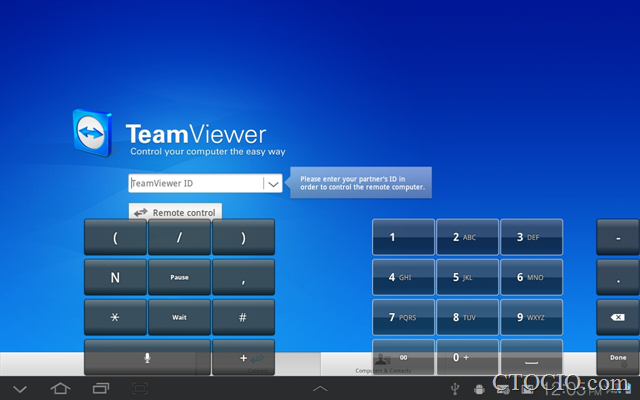This screenshot has width=640, height=400.
Task: Expand the center up-chevron in navigation bar
Action: coord(320,389)
